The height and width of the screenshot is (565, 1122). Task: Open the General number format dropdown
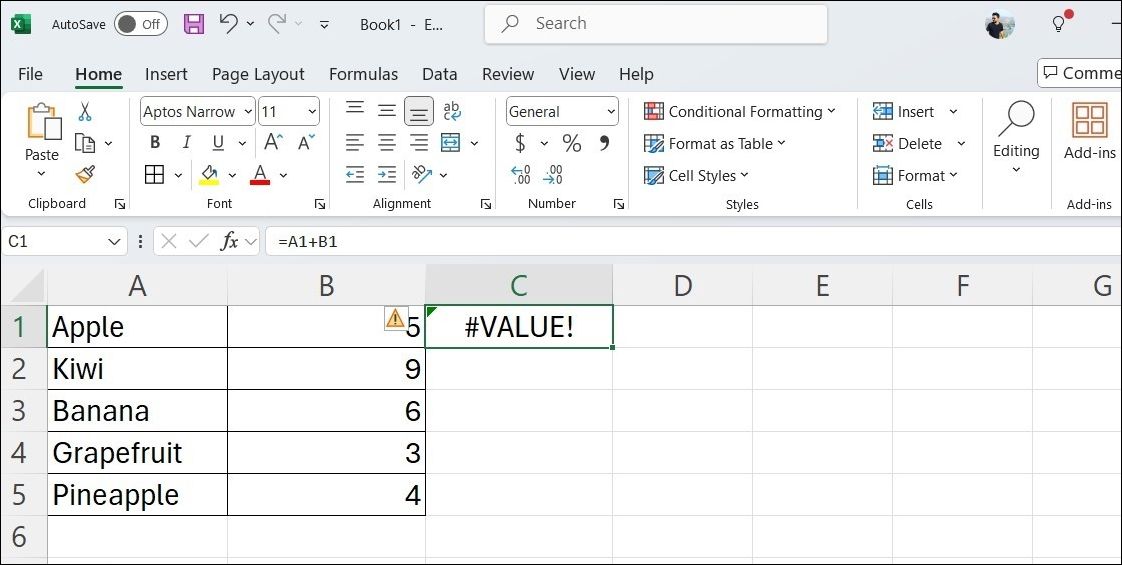(562, 112)
